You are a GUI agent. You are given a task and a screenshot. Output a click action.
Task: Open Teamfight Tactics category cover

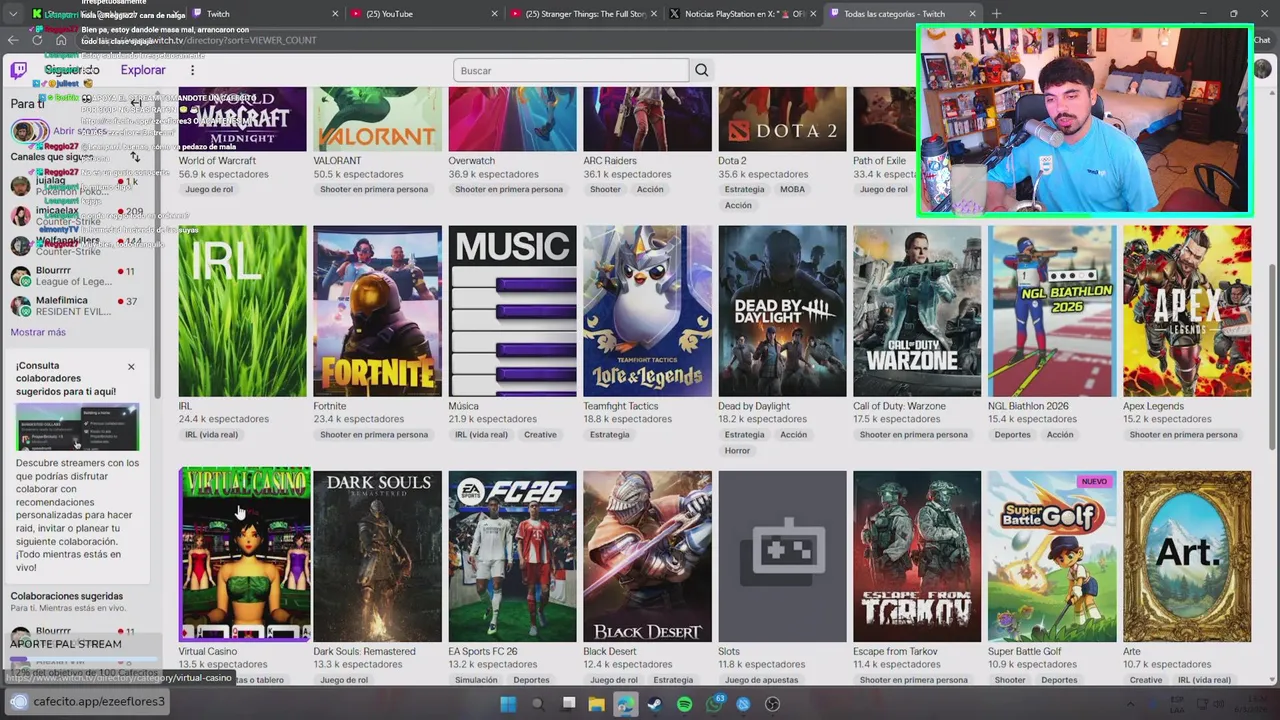[647, 311]
